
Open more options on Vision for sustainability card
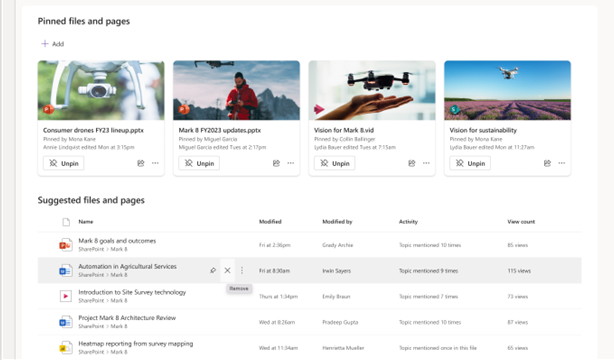click(562, 163)
